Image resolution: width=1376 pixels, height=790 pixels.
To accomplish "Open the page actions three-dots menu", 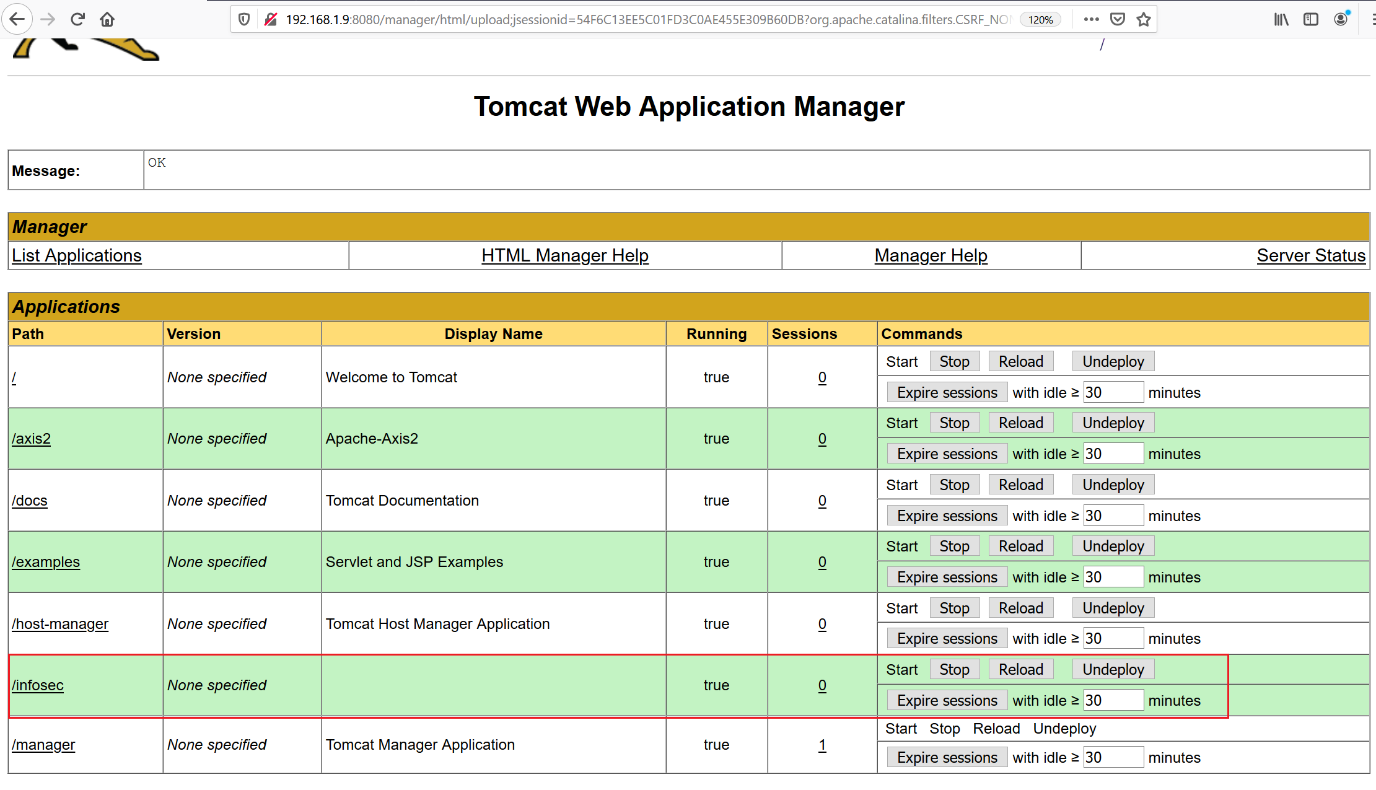I will (x=1091, y=19).
